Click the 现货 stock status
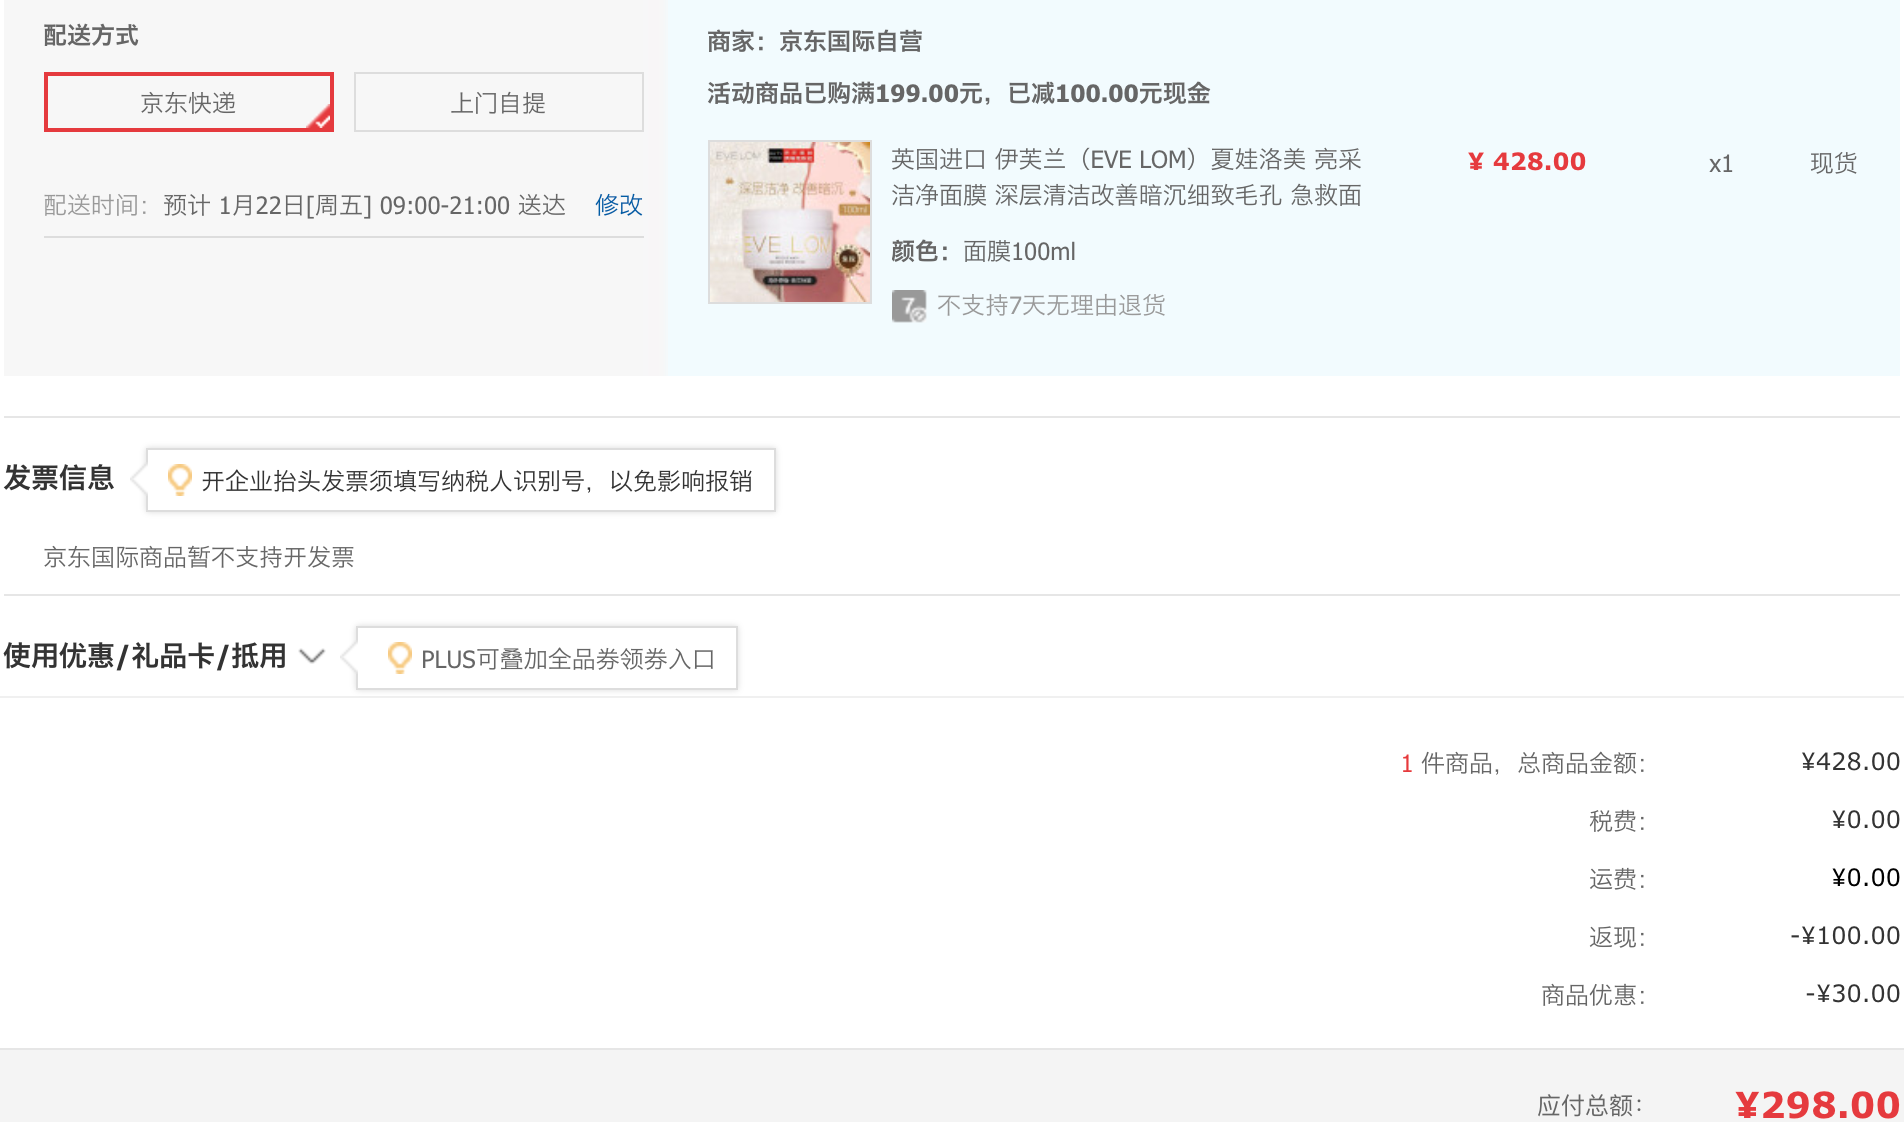1904x1122 pixels. (1833, 163)
